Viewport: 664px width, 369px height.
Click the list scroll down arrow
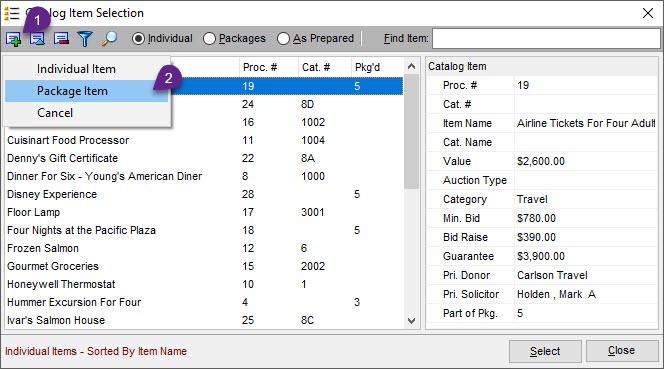click(411, 321)
